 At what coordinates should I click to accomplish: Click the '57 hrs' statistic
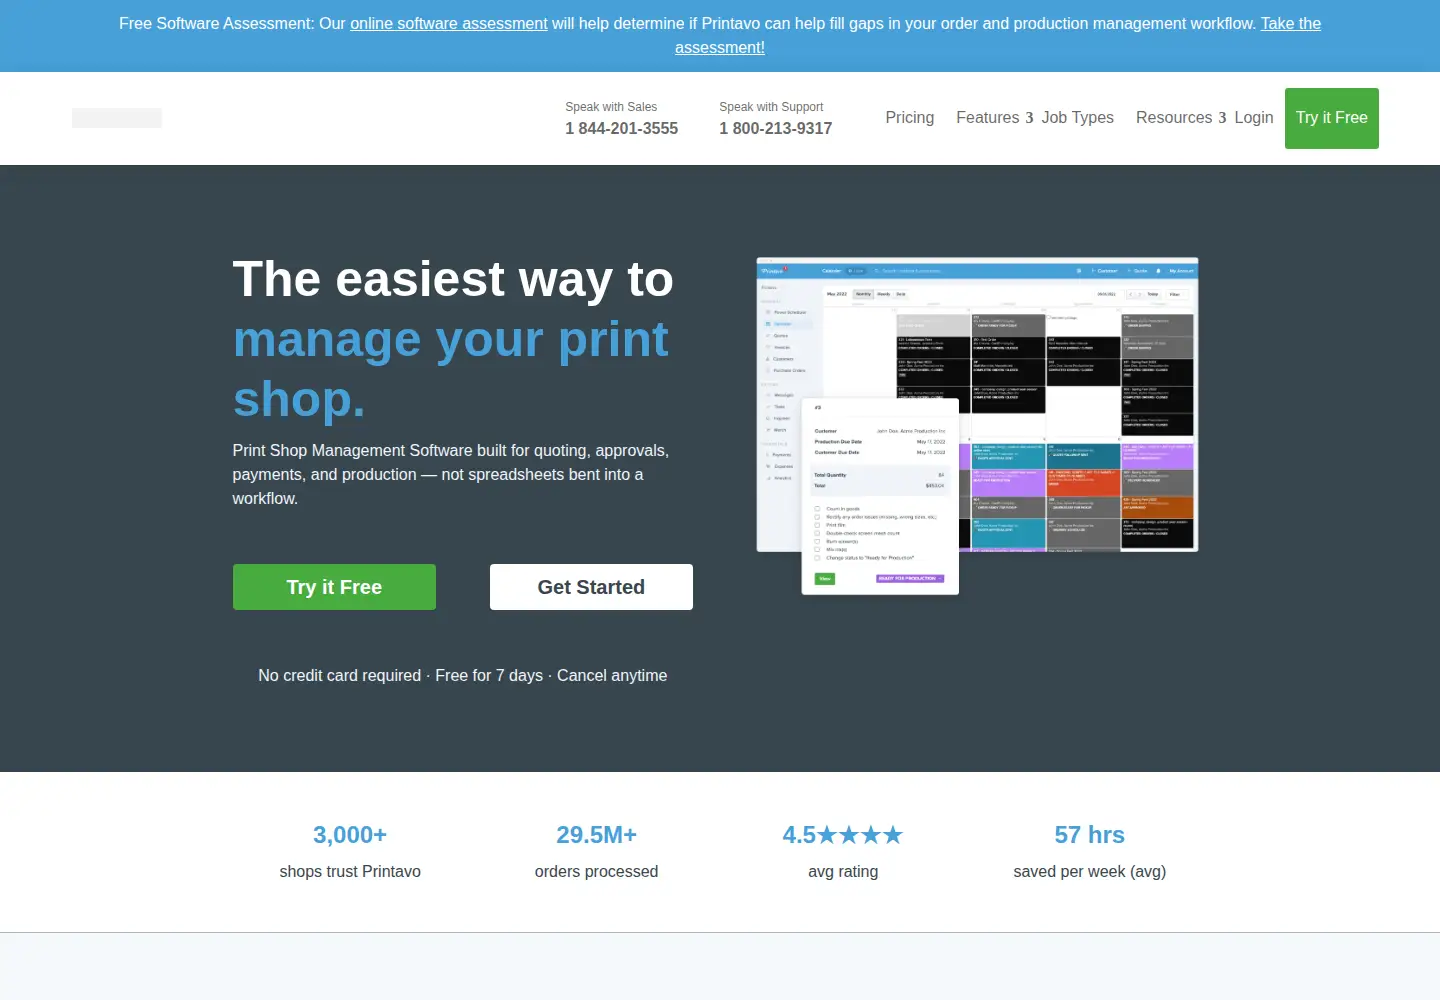point(1089,835)
